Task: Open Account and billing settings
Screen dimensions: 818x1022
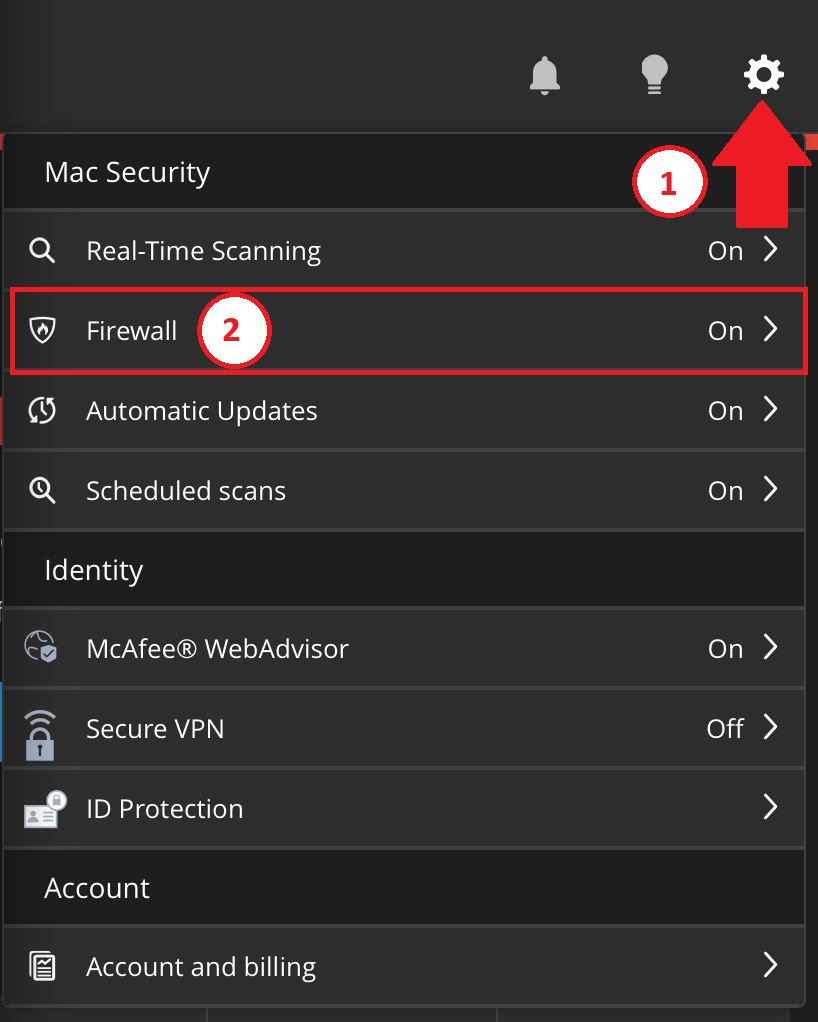Action: click(201, 966)
